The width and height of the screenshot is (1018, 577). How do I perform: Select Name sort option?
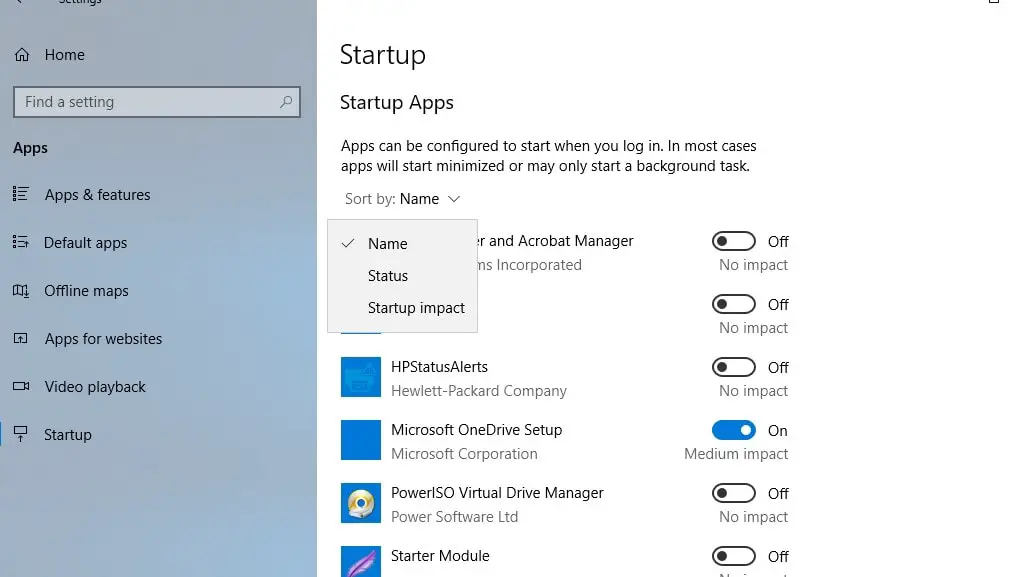click(403, 243)
